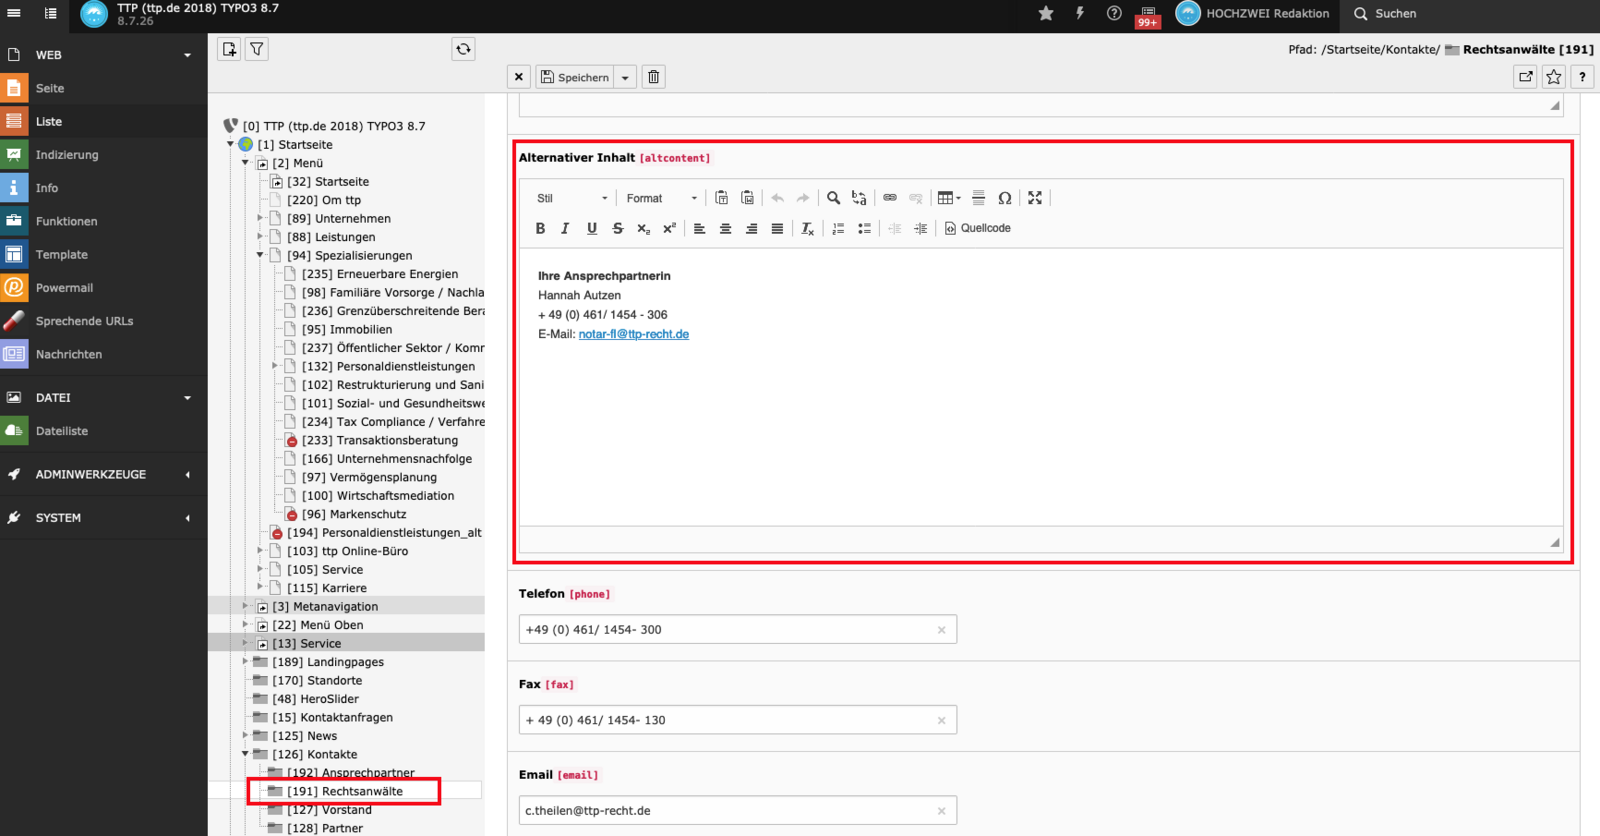Click the notar-fl@ttp-recht.de email link
Screen dimensions: 1600x836
(633, 334)
